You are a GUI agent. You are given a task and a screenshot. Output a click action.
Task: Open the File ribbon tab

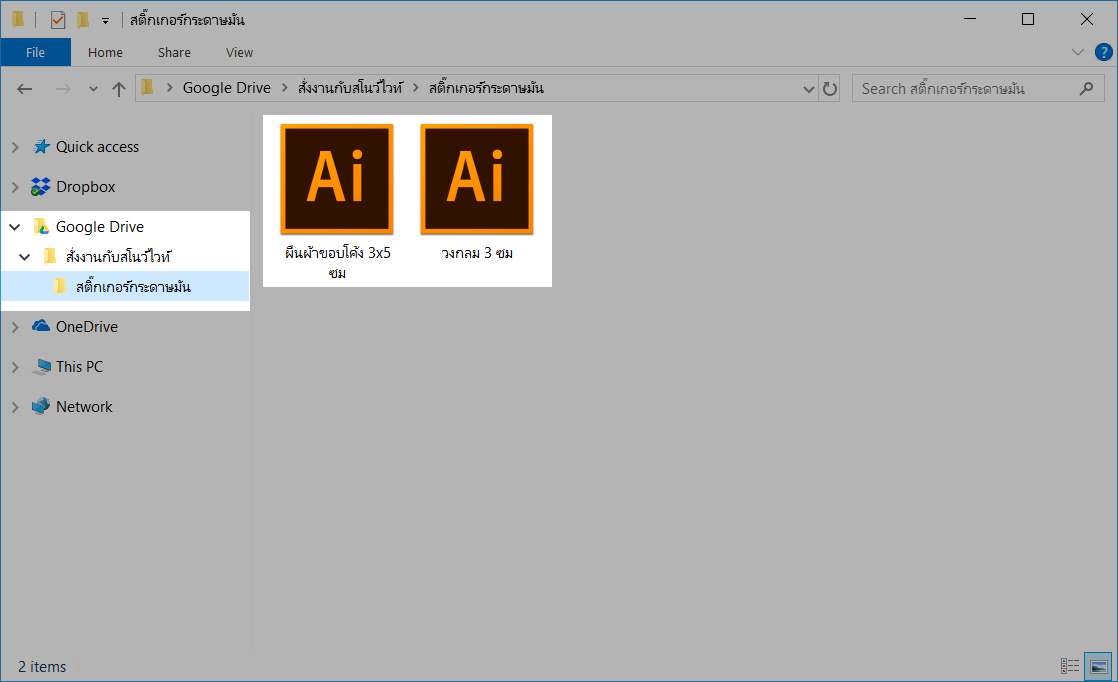coord(36,52)
